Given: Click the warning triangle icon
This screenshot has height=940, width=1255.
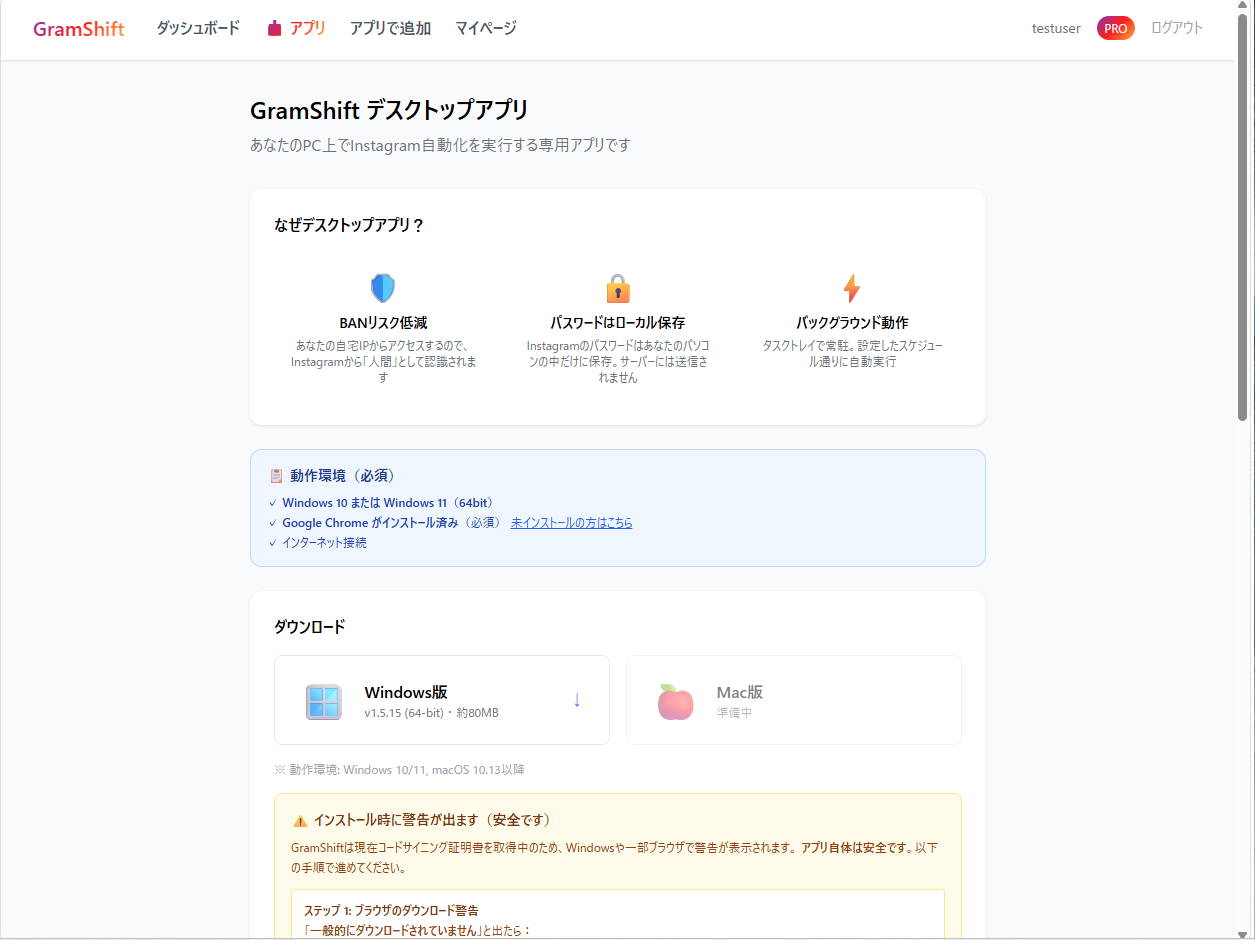Looking at the screenshot, I should (300, 821).
